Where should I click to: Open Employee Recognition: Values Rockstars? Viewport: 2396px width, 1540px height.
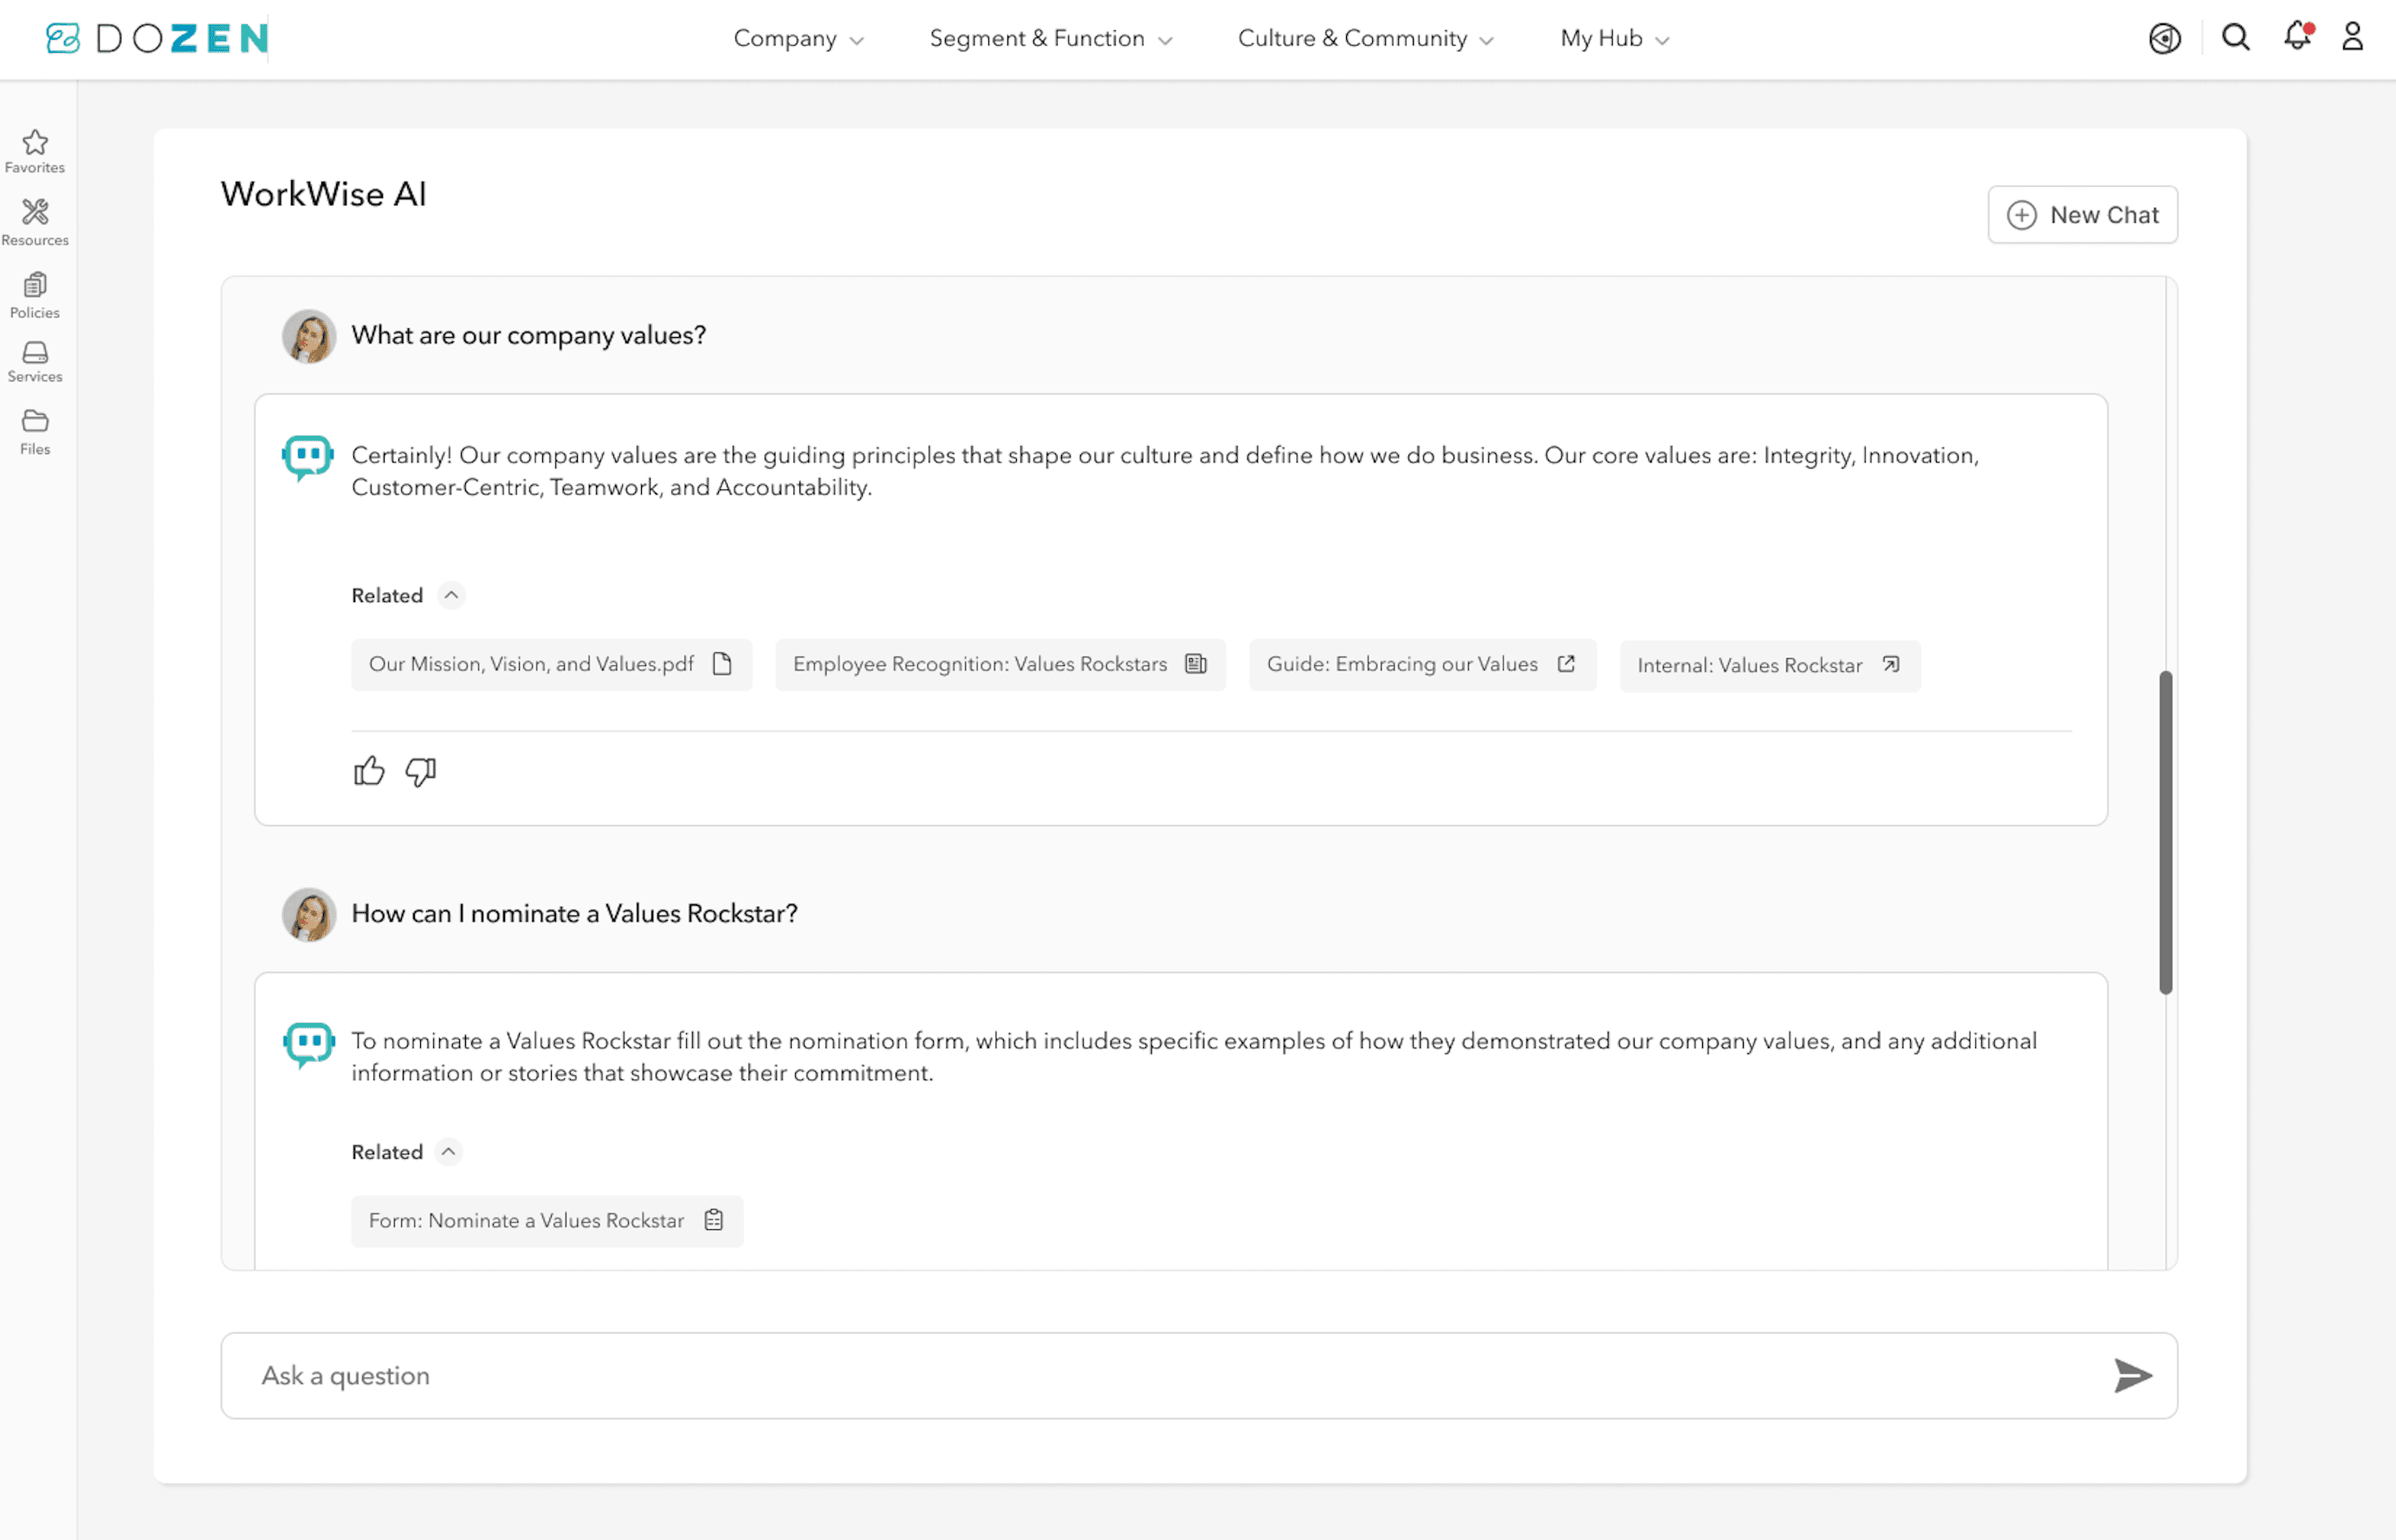coord(1000,664)
